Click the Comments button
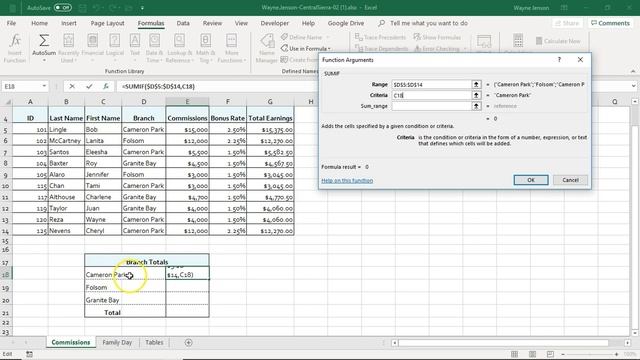 point(610,23)
